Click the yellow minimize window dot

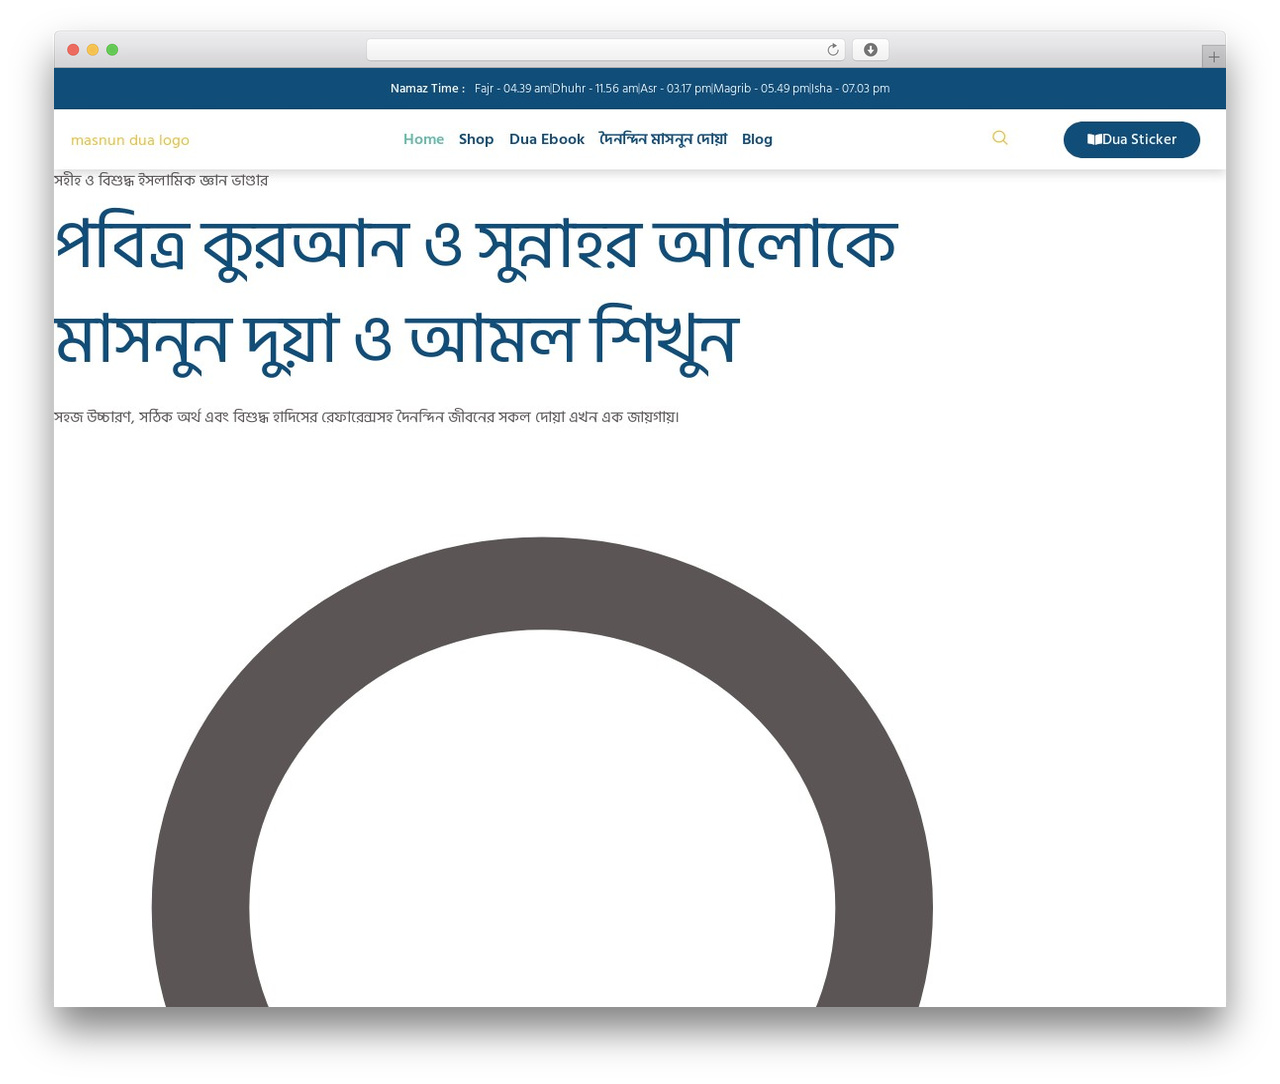point(93,50)
